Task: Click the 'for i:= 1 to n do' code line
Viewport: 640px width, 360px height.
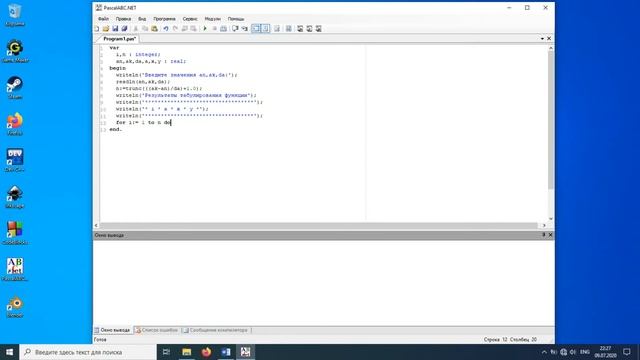Action: [x=144, y=122]
